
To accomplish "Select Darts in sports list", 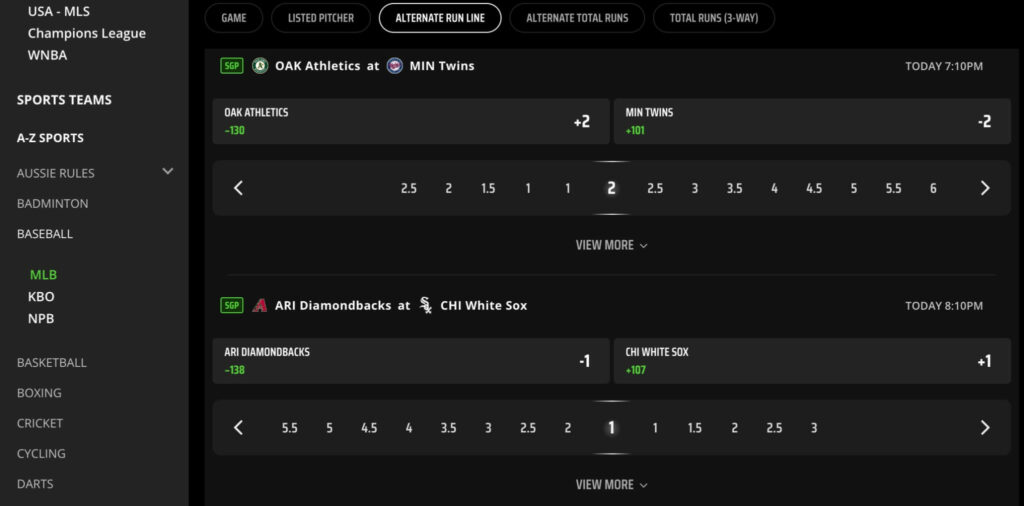I will (x=35, y=484).
